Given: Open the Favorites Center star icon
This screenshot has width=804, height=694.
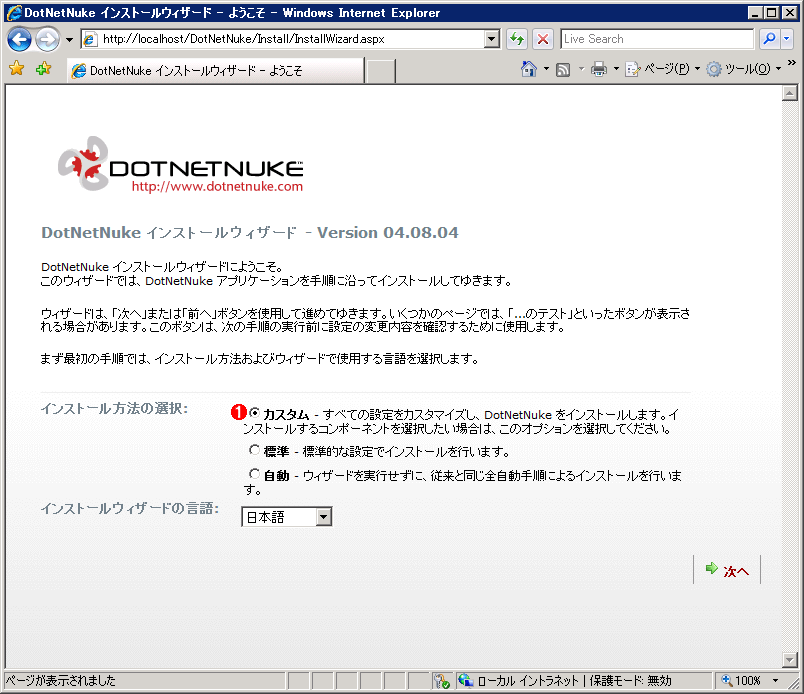Looking at the screenshot, I should tap(16, 68).
